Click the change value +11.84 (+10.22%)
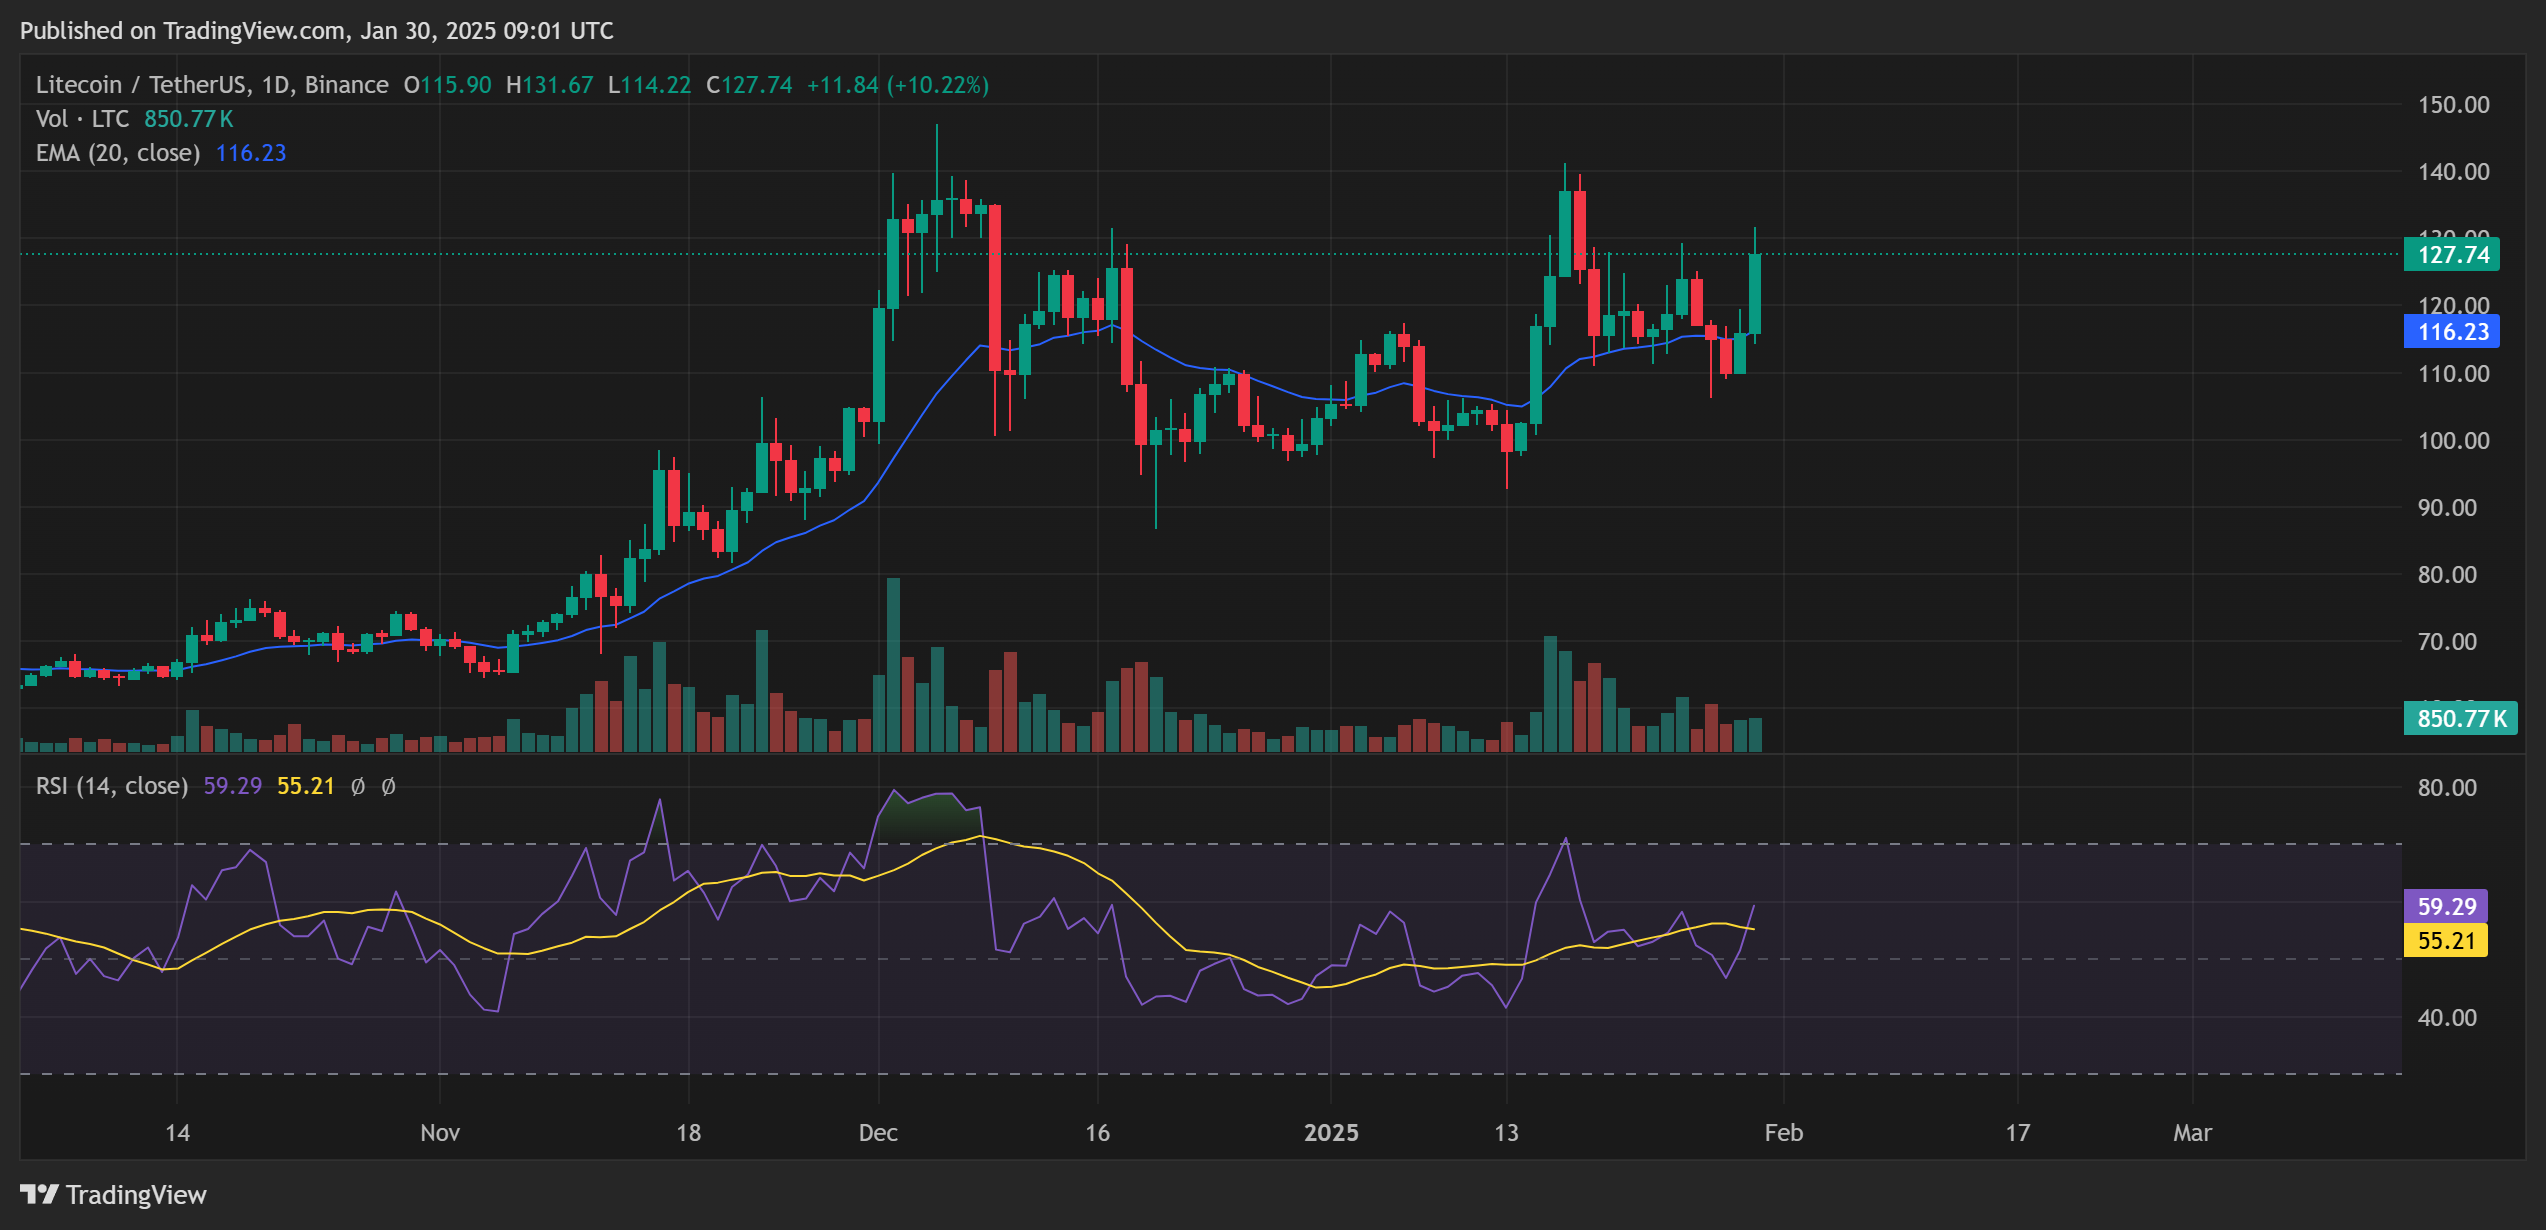This screenshot has height=1230, width=2546. click(x=898, y=85)
